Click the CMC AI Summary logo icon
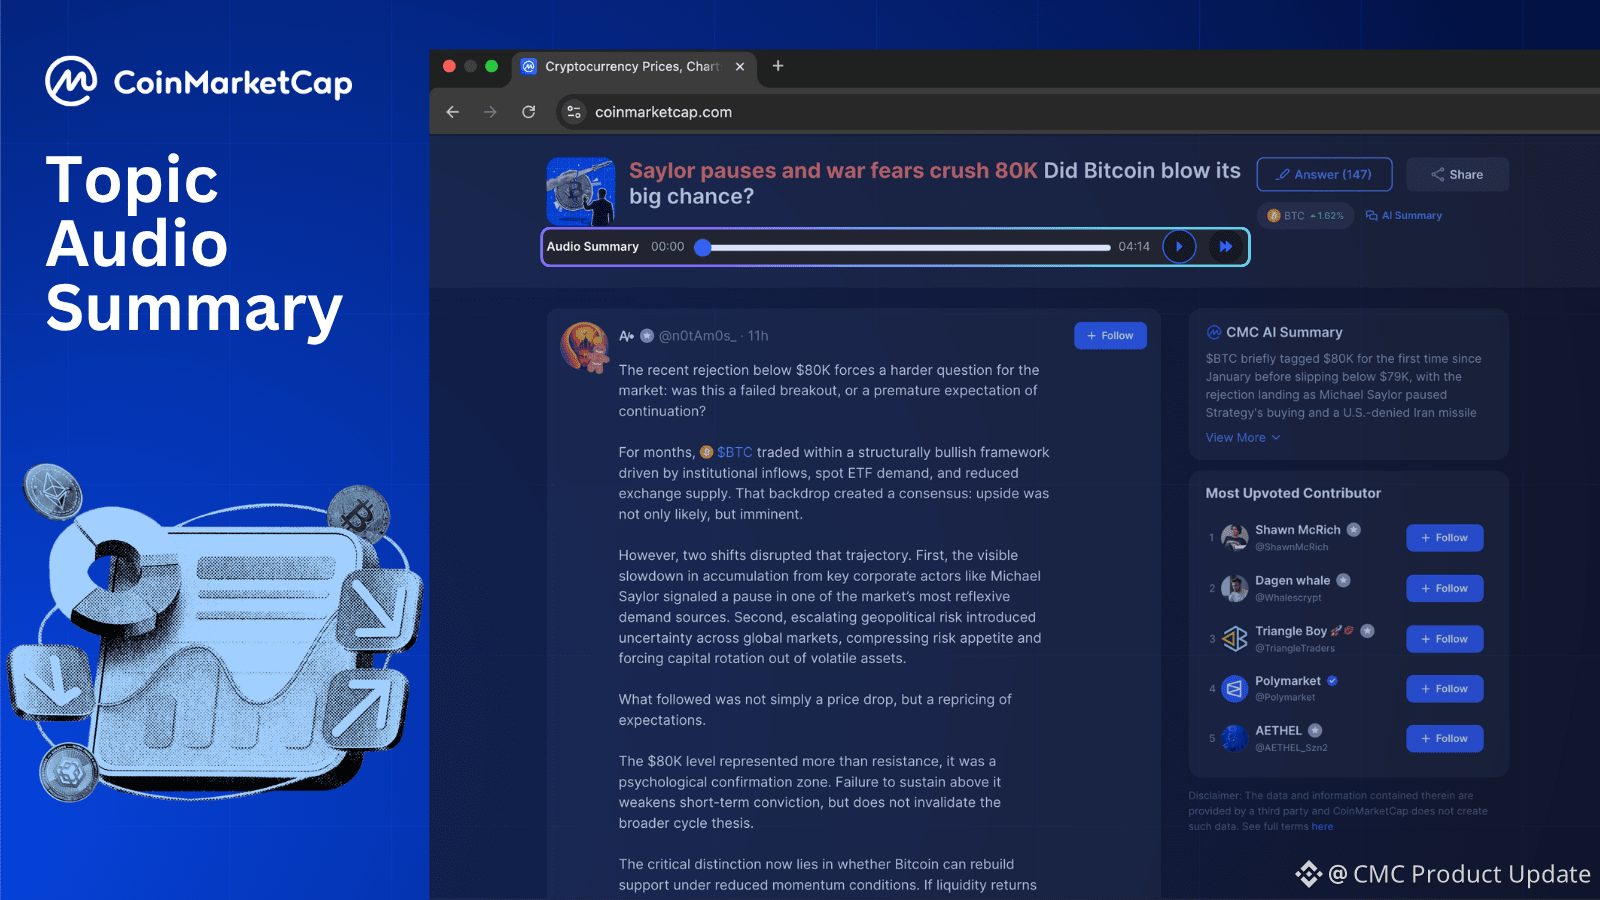Image resolution: width=1600 pixels, height=900 pixels. point(1214,332)
